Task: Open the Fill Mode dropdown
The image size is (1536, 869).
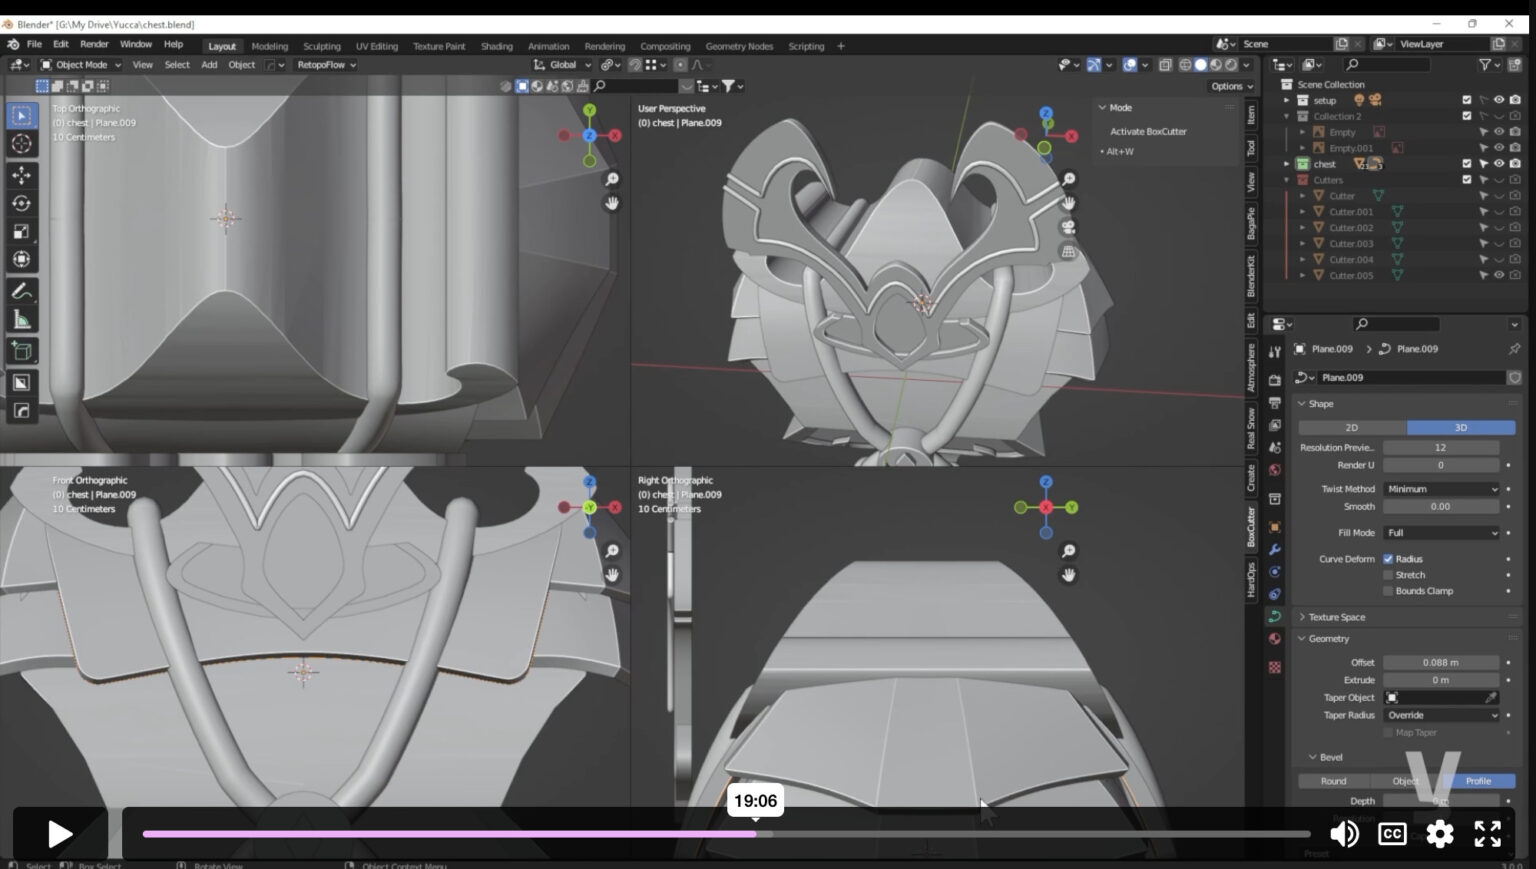Action: point(1441,533)
